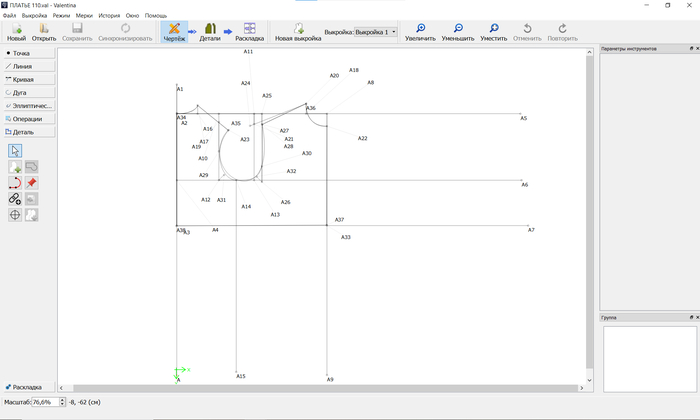Select the red pin tool in toolbox
The image size is (700, 420).
[32, 183]
